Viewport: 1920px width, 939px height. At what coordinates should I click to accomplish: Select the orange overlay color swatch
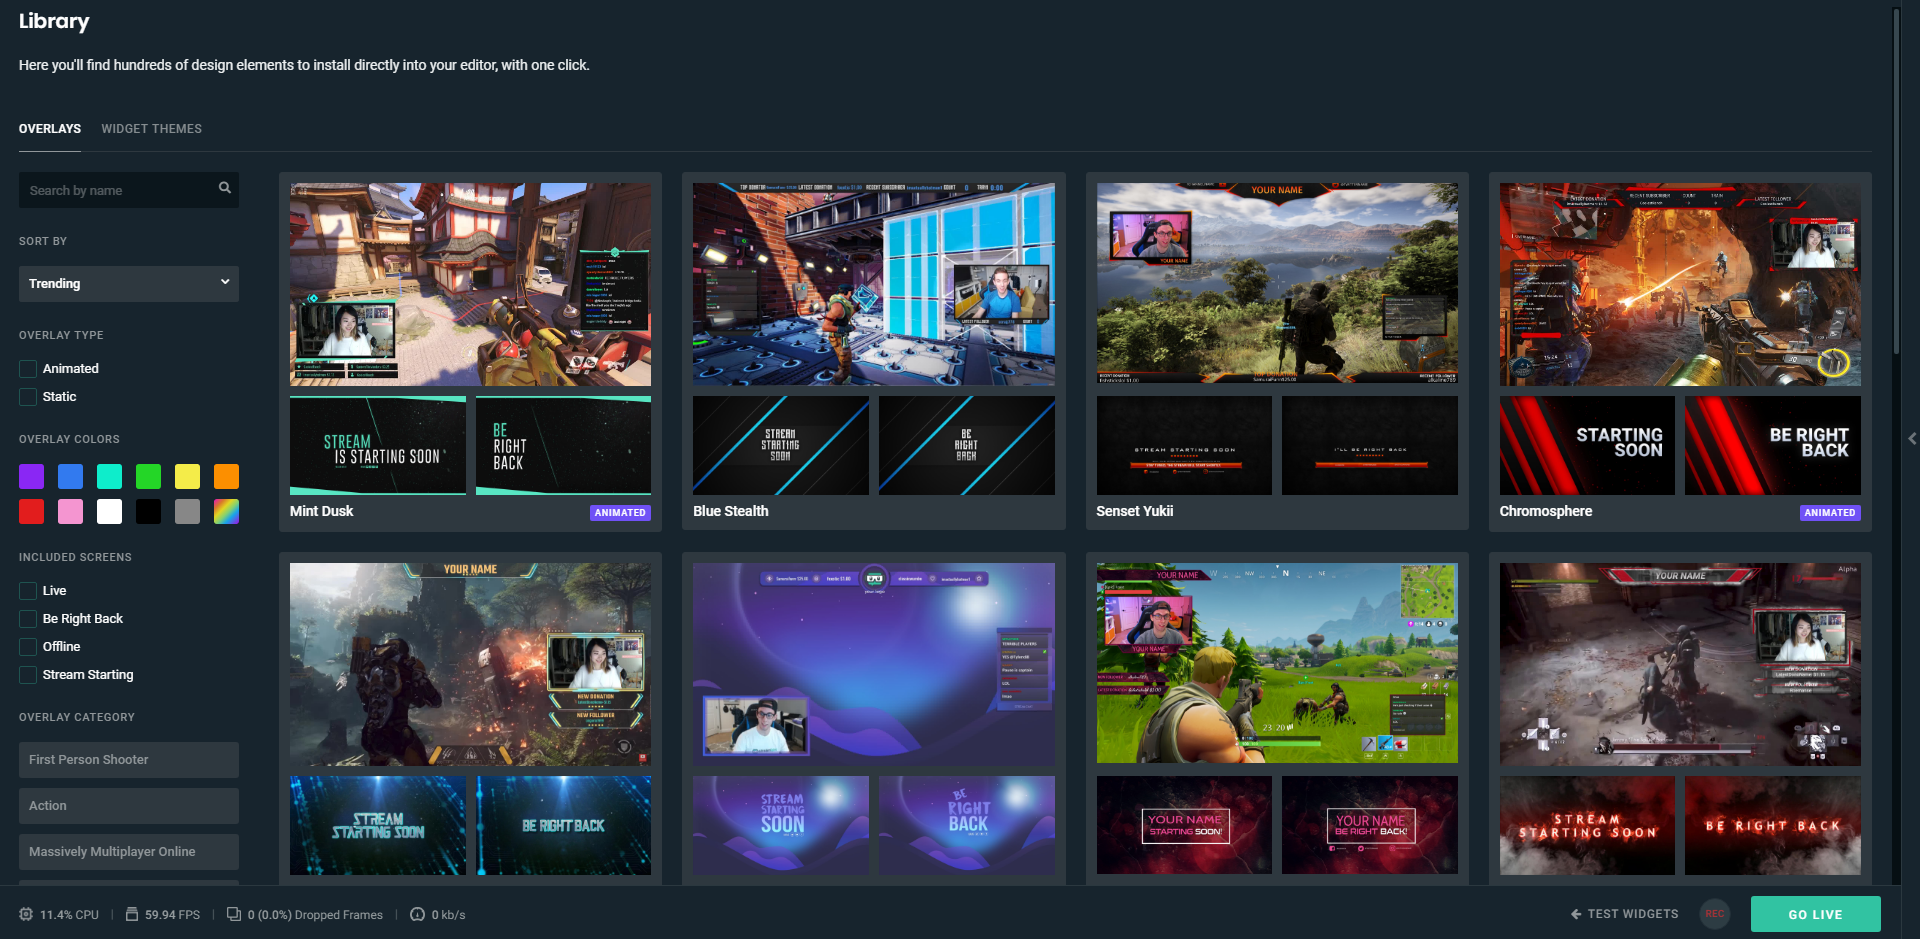pos(226,476)
